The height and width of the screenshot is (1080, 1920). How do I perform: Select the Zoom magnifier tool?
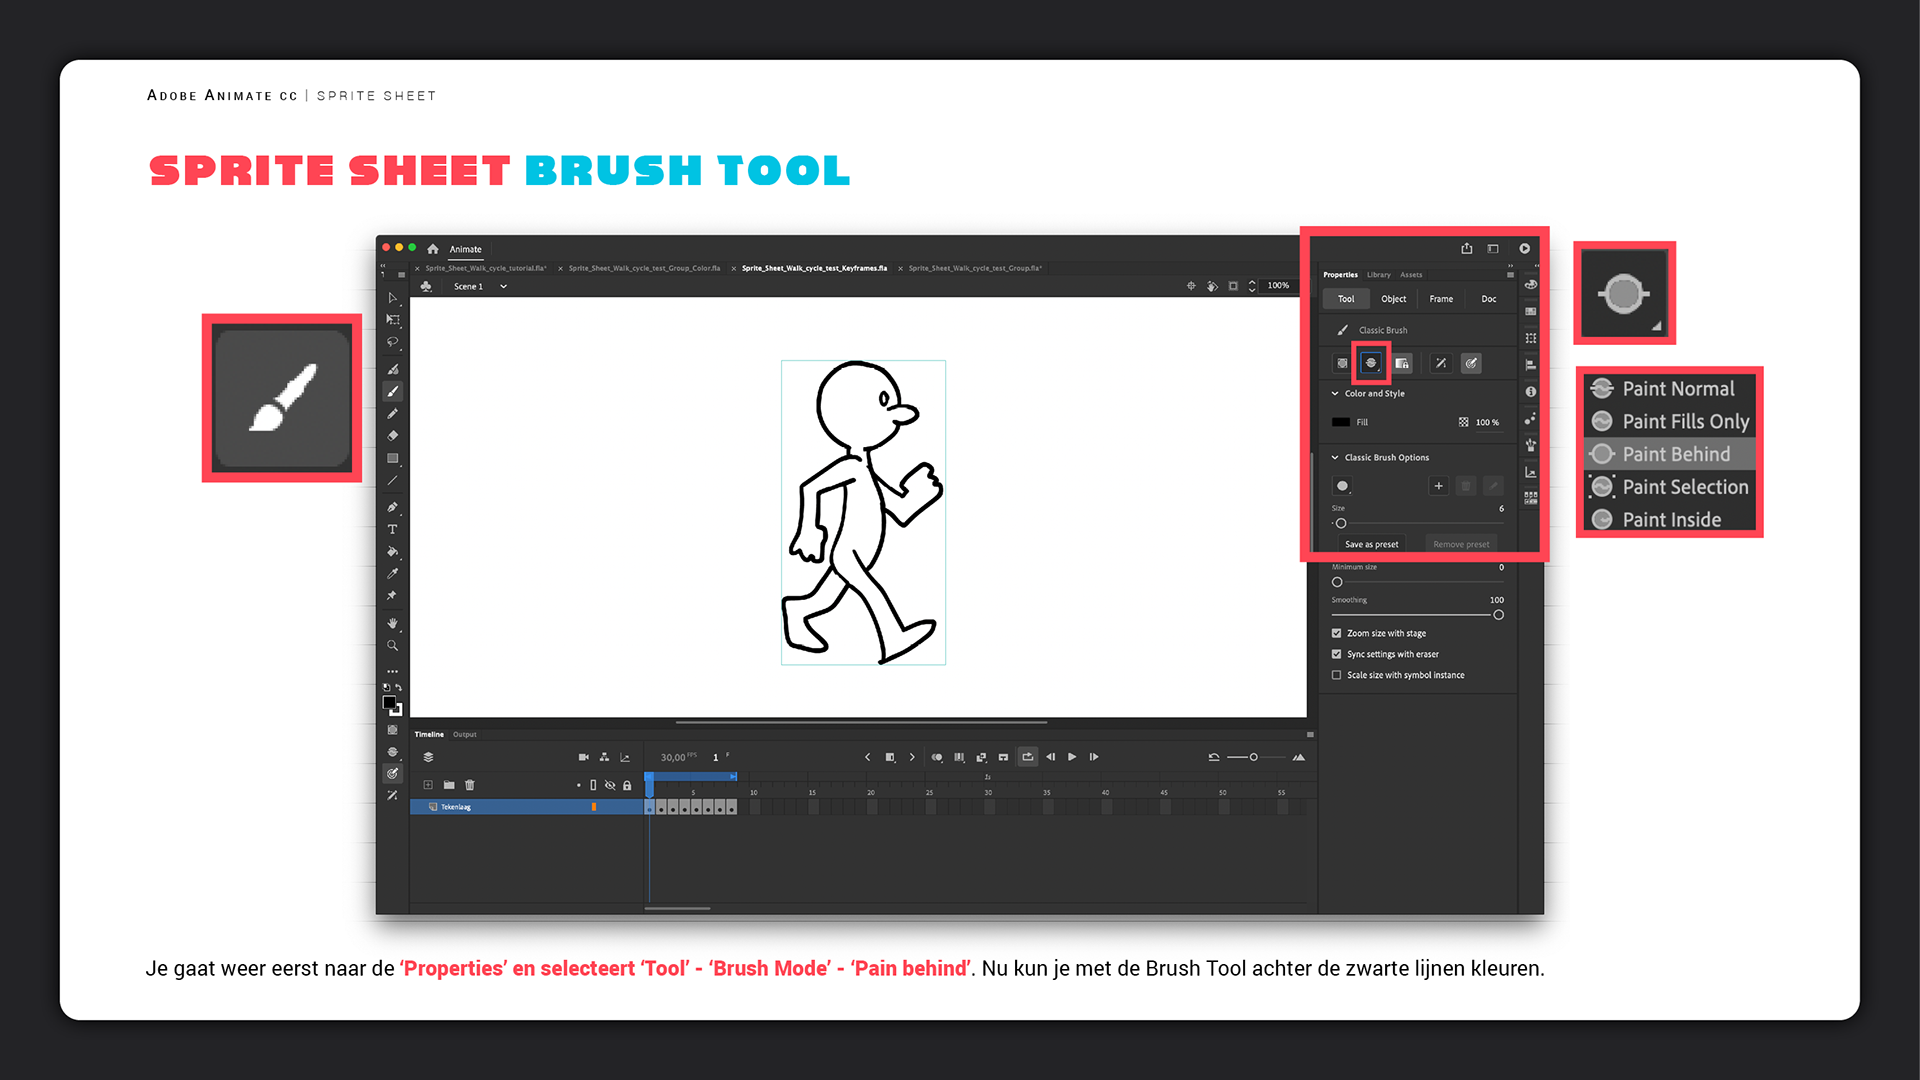pyautogui.click(x=393, y=646)
